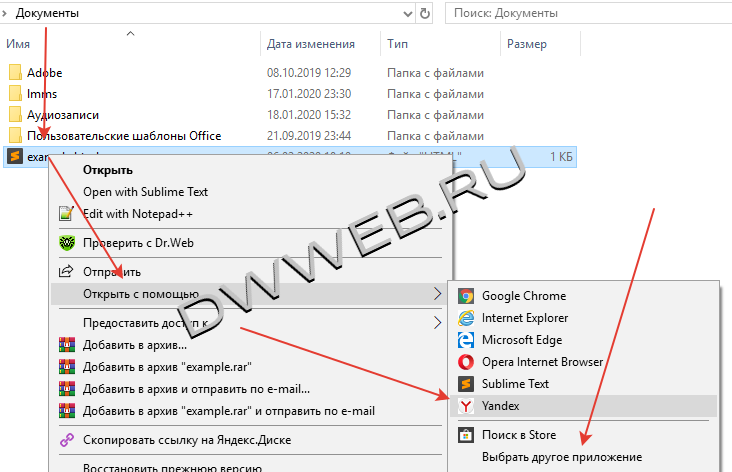The width and height of the screenshot is (732, 472).
Task: Select Предоставить доступ к menu entry
Action: 145,323
